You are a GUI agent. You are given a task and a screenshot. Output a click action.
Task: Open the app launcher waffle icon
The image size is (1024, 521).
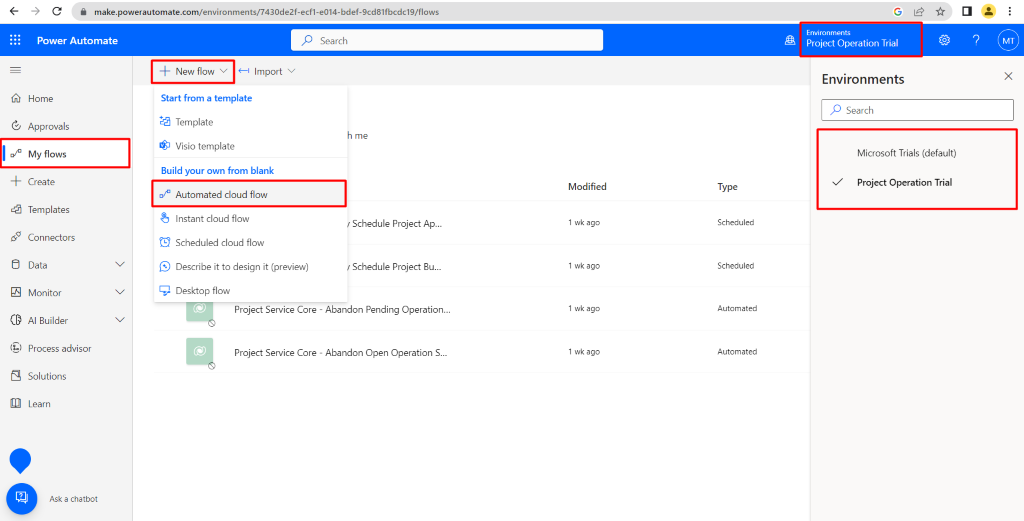coord(15,40)
